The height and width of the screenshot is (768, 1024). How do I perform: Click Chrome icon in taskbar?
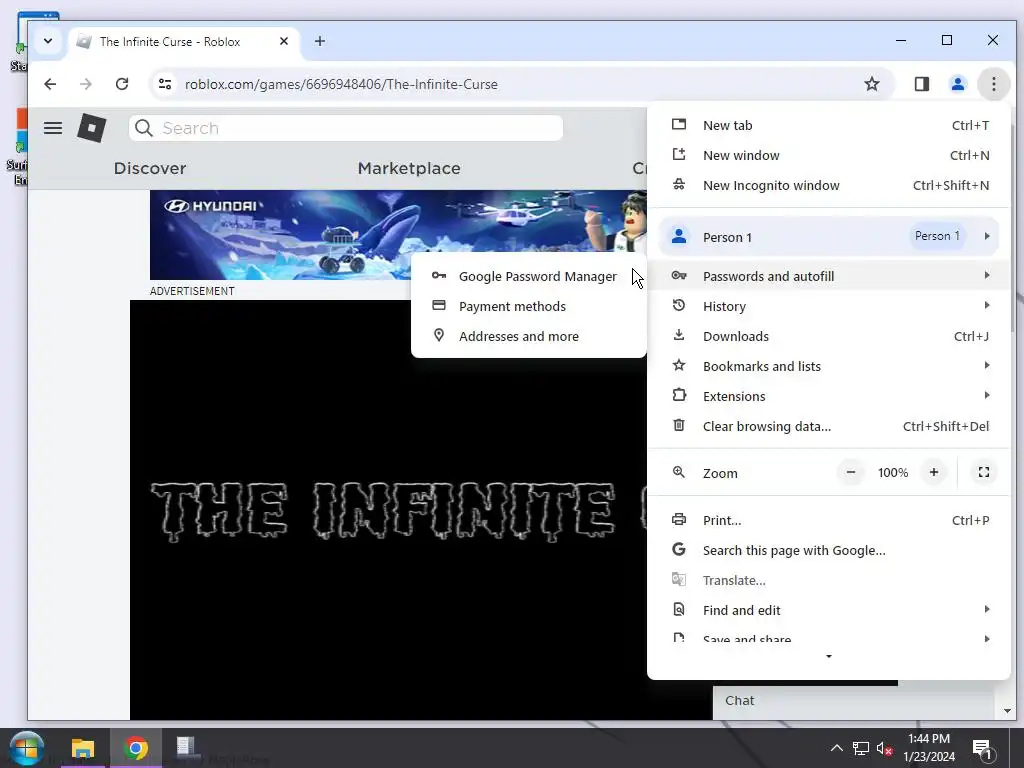click(136, 748)
